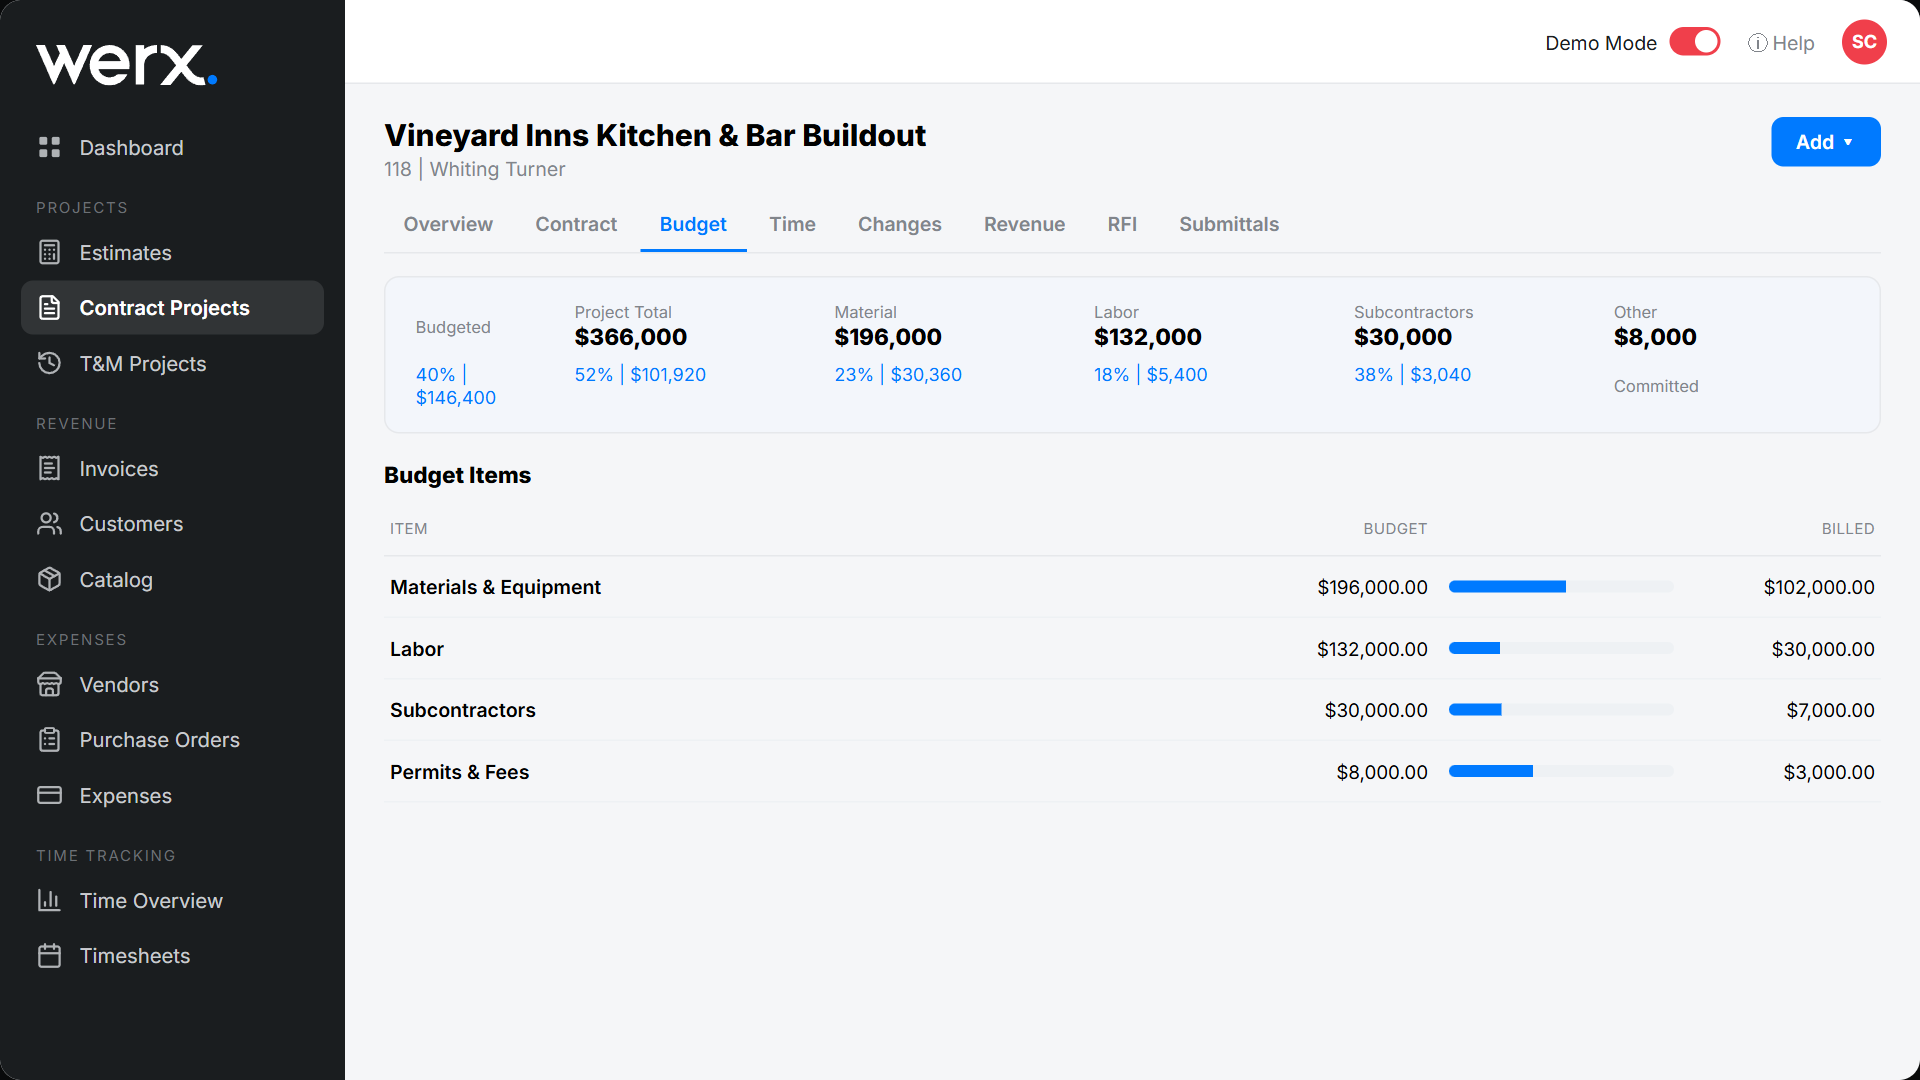Click the $3,000.00 billed amount
1920x1080 pixels.
click(1829, 772)
